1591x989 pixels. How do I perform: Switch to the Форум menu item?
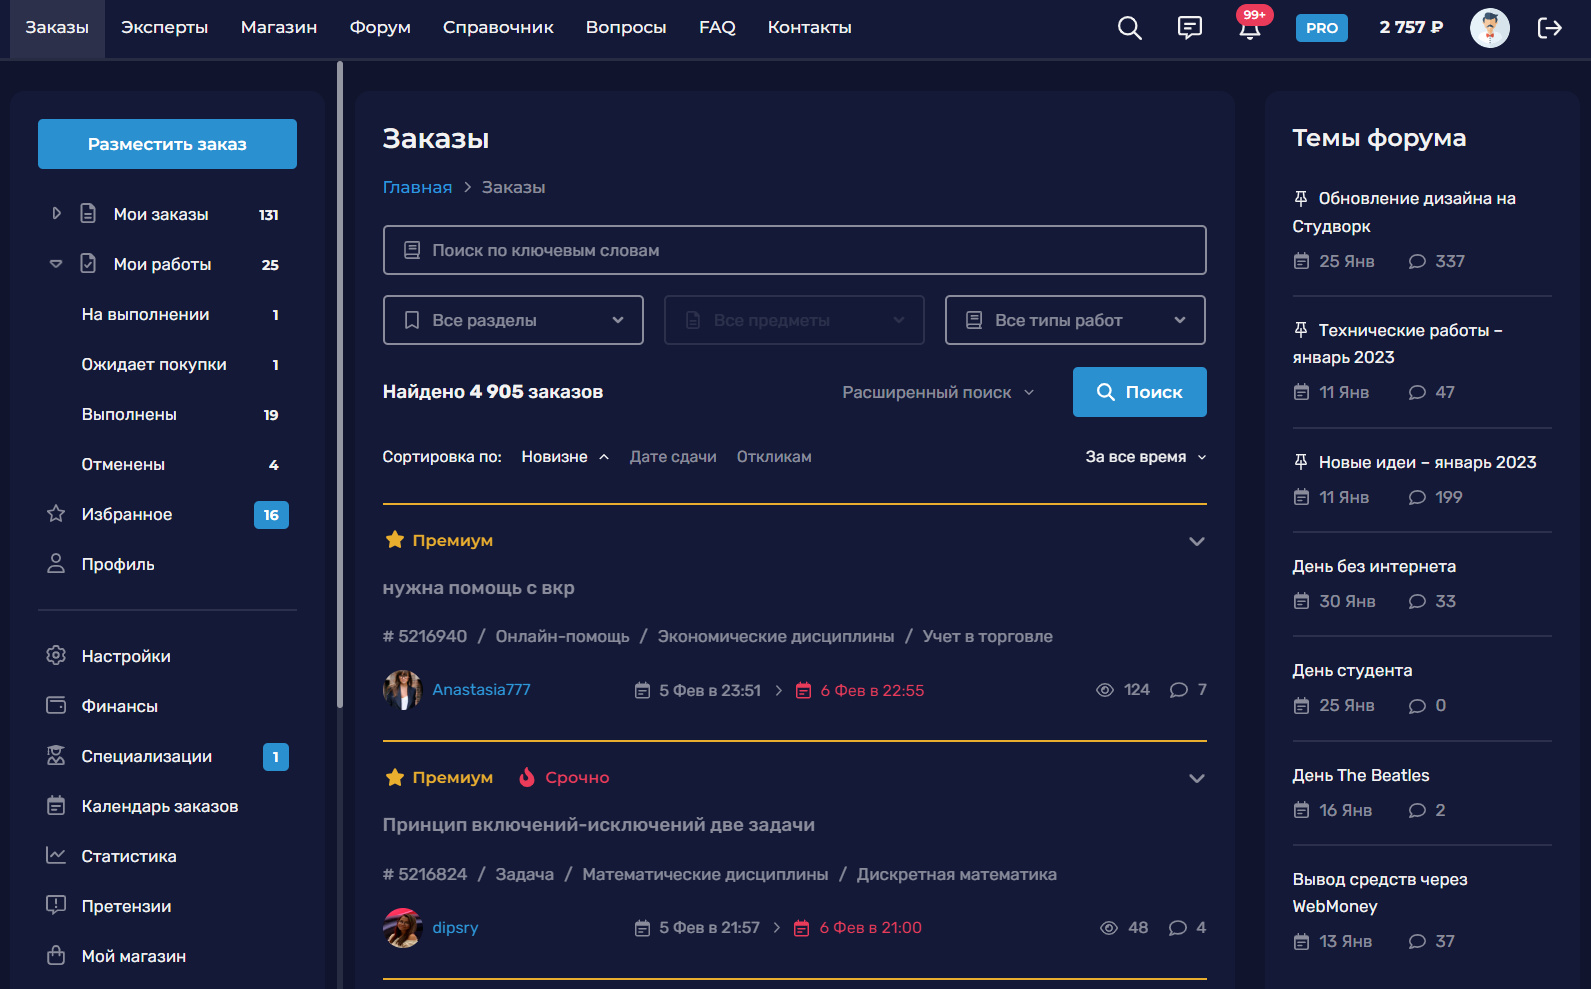coord(380,28)
